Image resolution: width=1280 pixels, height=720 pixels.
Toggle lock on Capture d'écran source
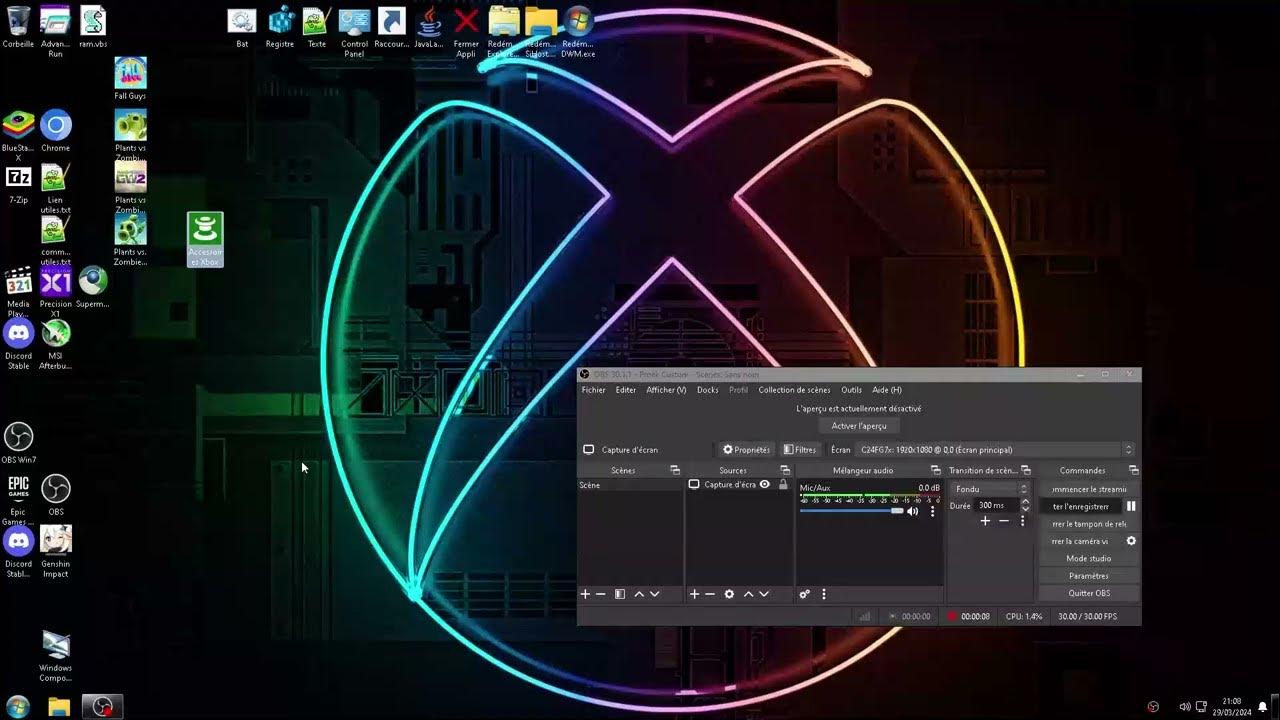pyautogui.click(x=783, y=485)
